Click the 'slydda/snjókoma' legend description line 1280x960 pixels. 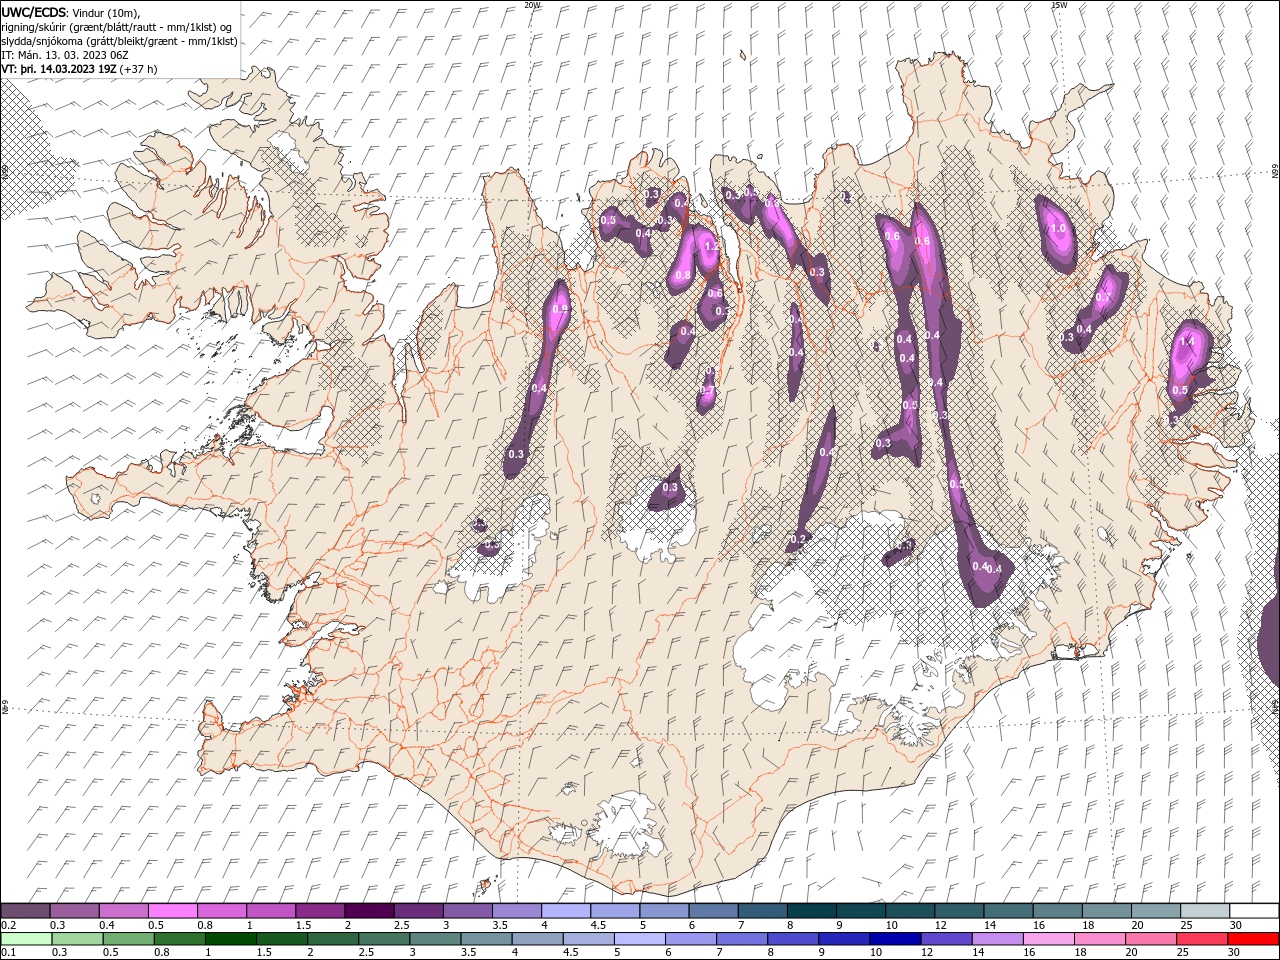point(120,41)
